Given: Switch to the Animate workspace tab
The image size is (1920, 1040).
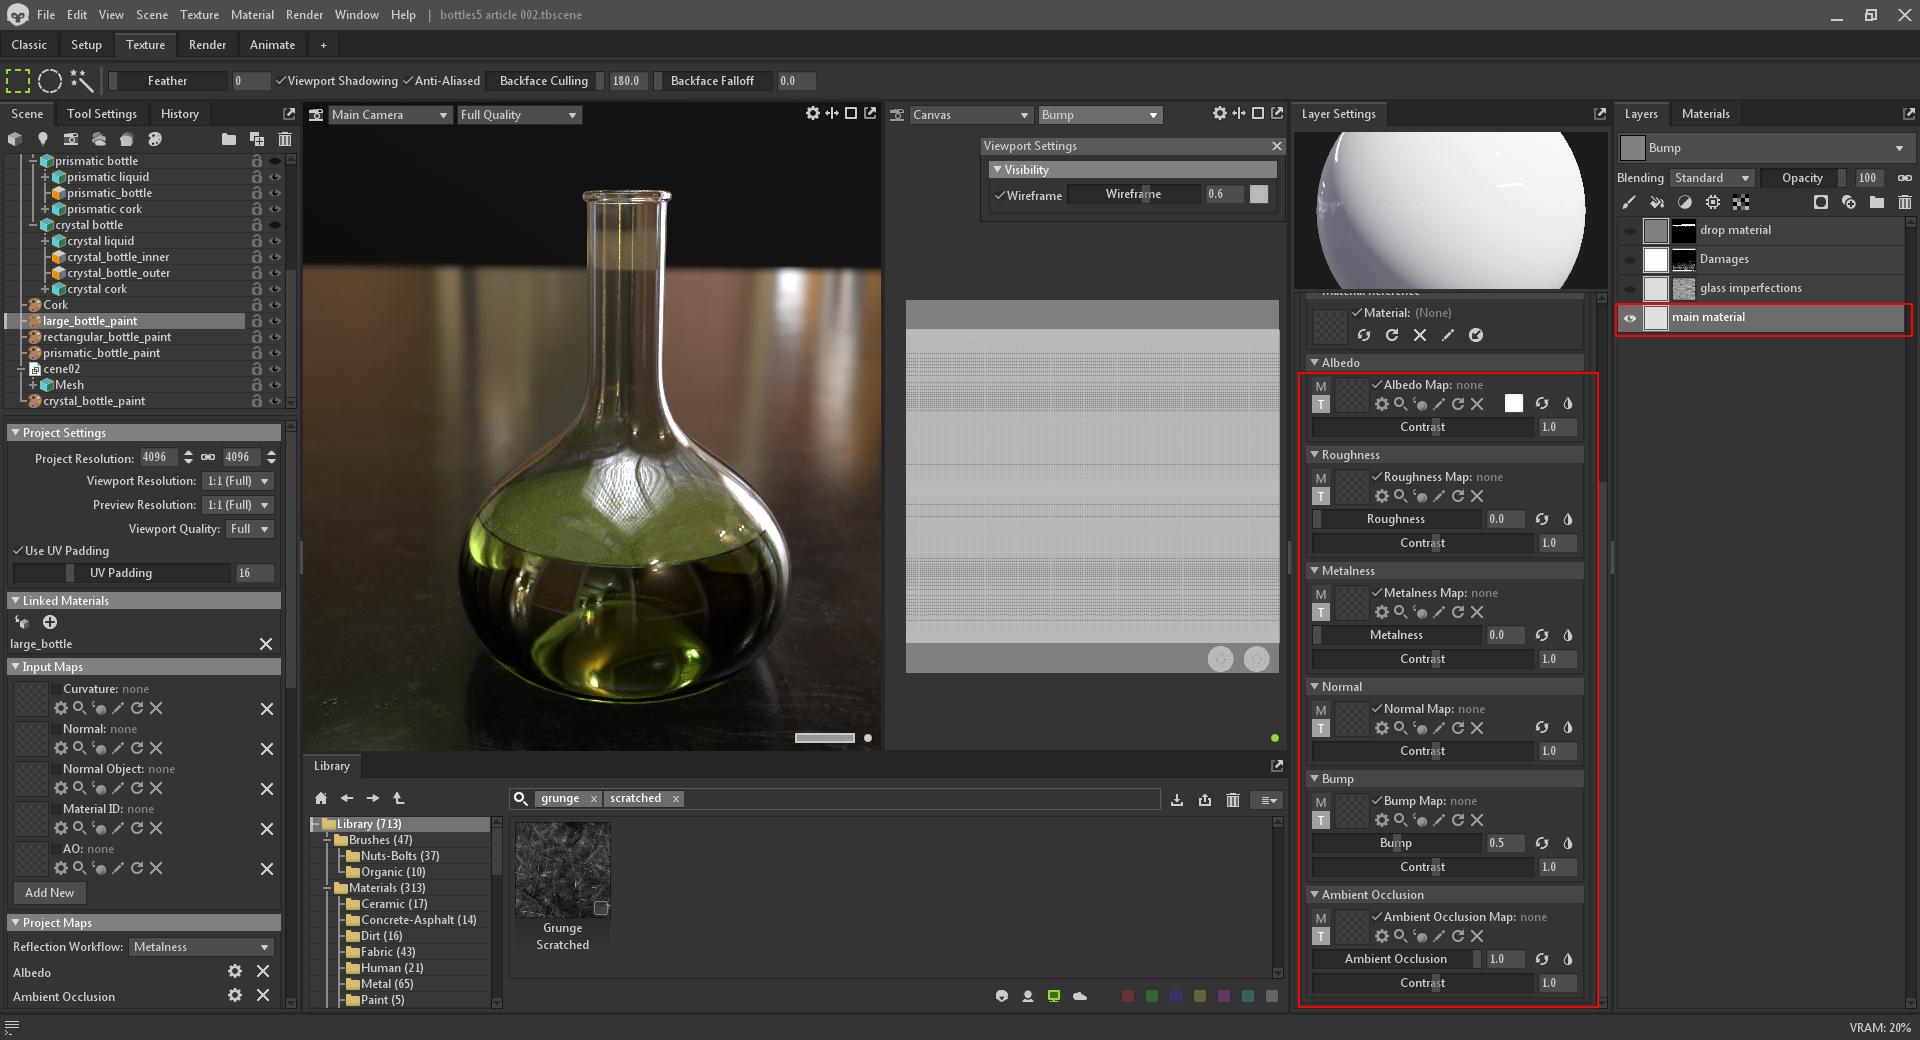Looking at the screenshot, I should point(272,45).
